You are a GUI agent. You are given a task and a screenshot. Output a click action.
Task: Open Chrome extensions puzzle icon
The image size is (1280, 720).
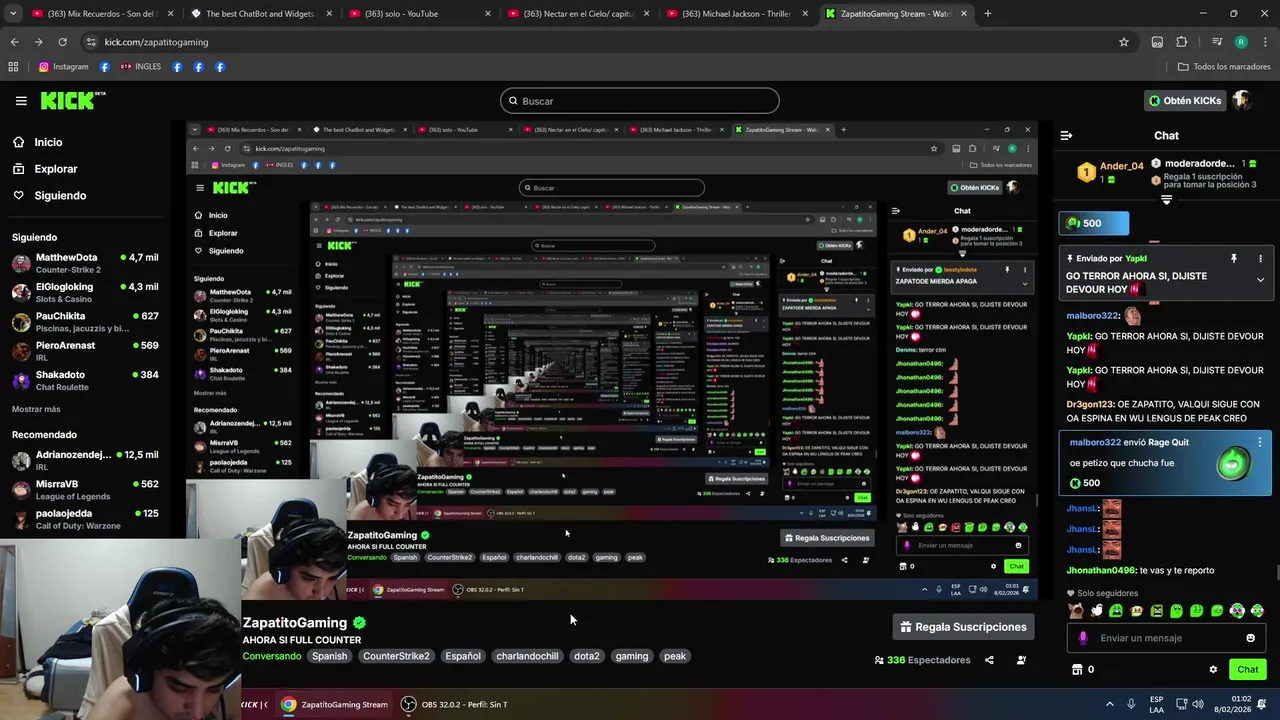[1181, 42]
